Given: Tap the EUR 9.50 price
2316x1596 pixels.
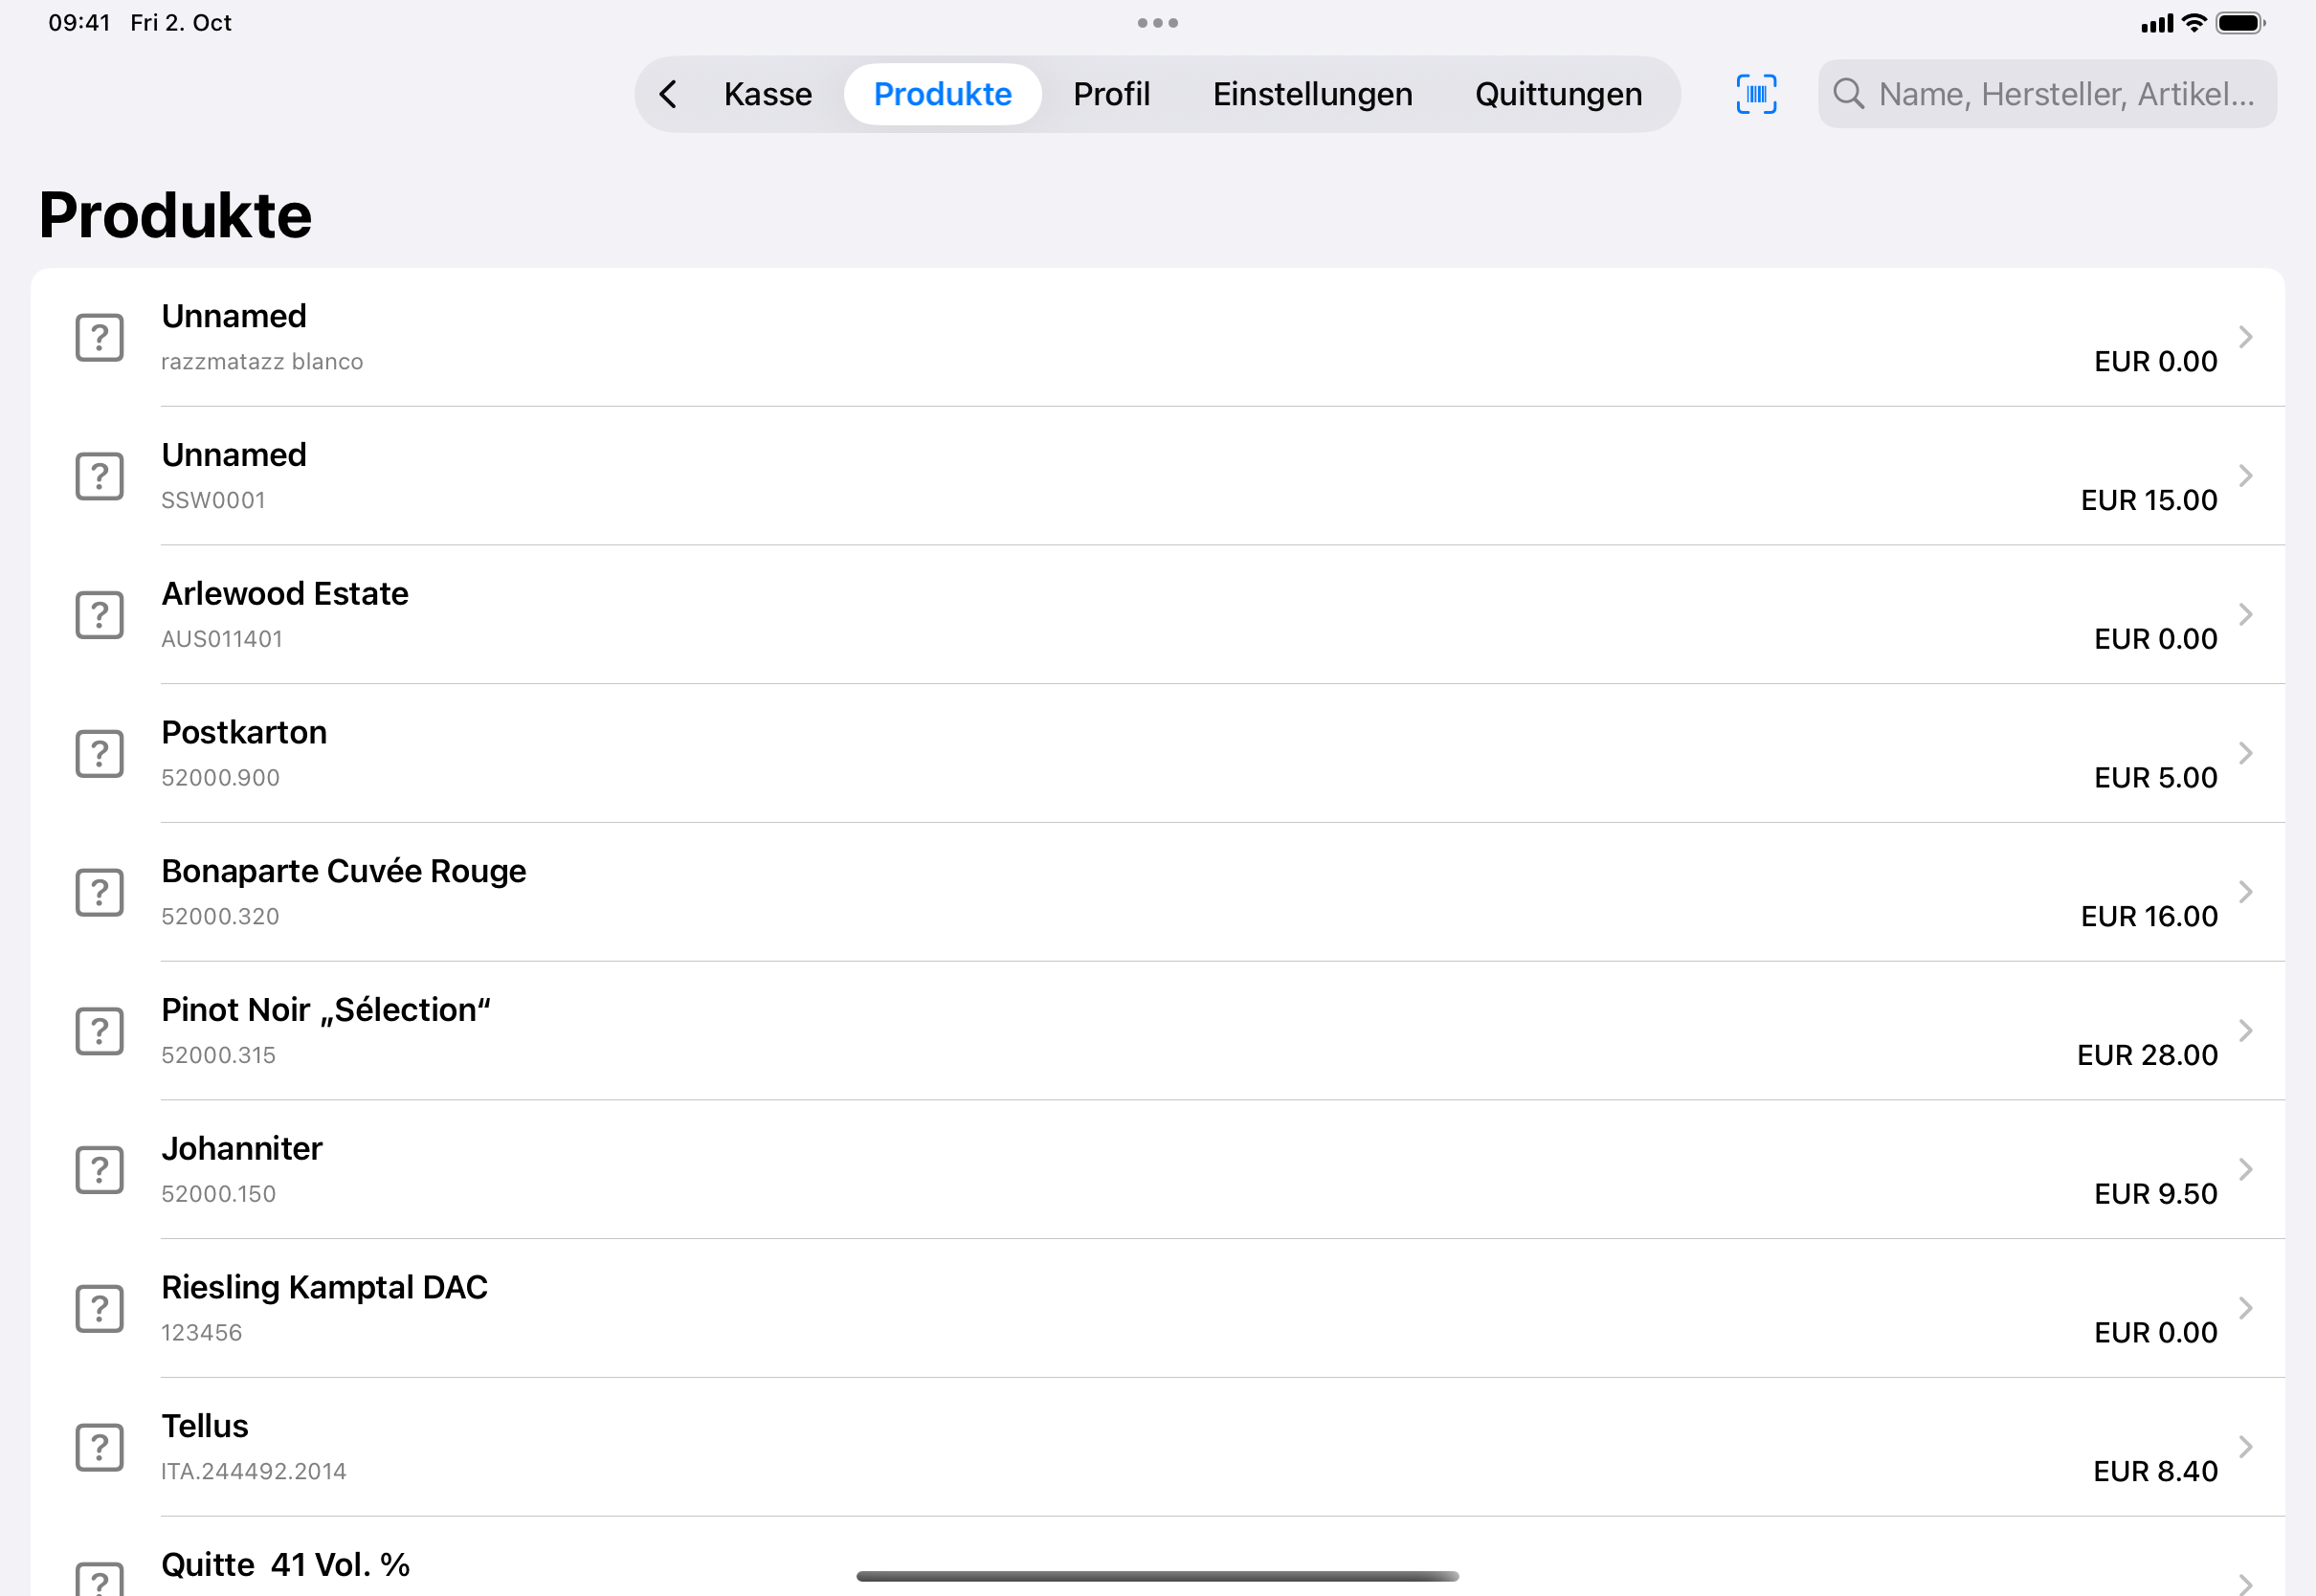Looking at the screenshot, I should pos(2156,1194).
